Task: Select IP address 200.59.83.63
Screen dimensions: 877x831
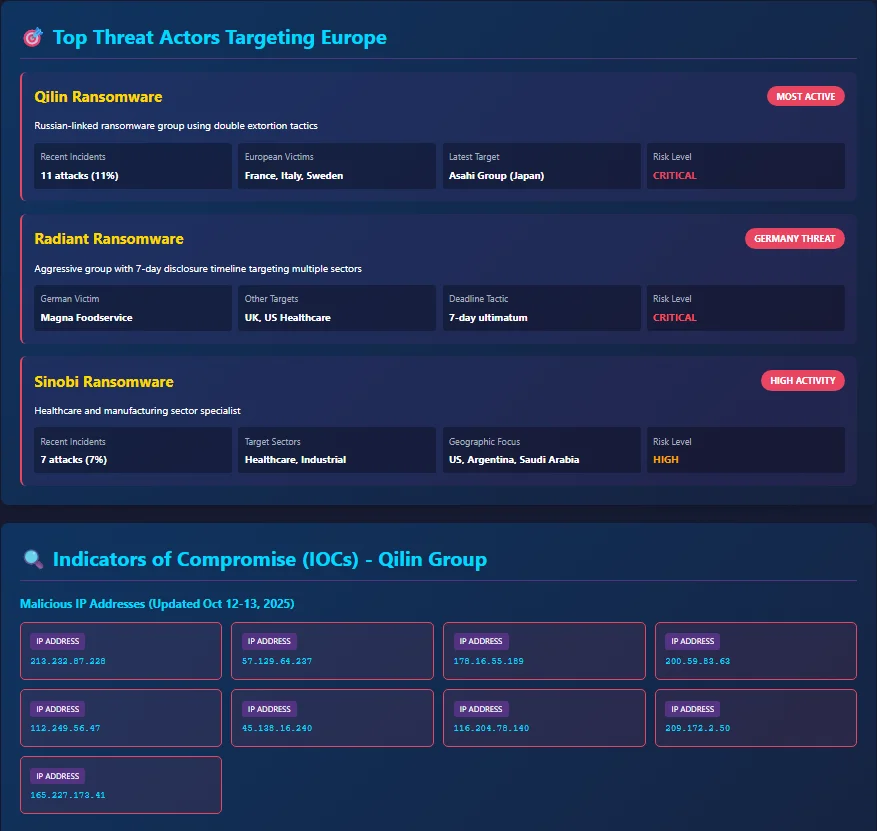Action: (x=697, y=661)
